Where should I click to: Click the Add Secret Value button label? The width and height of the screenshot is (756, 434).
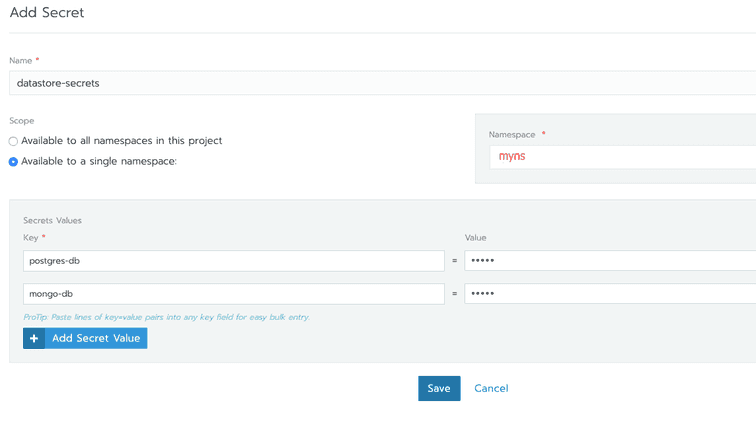pos(96,338)
